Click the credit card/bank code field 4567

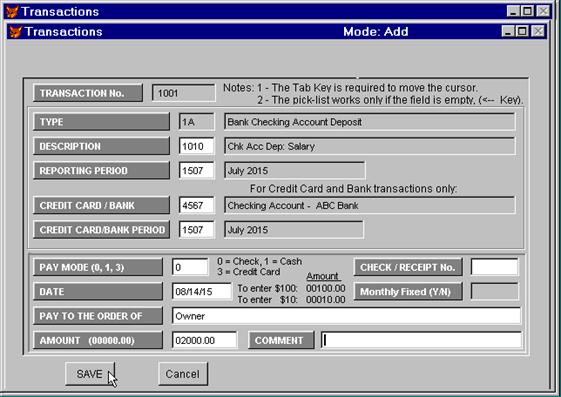(x=196, y=206)
